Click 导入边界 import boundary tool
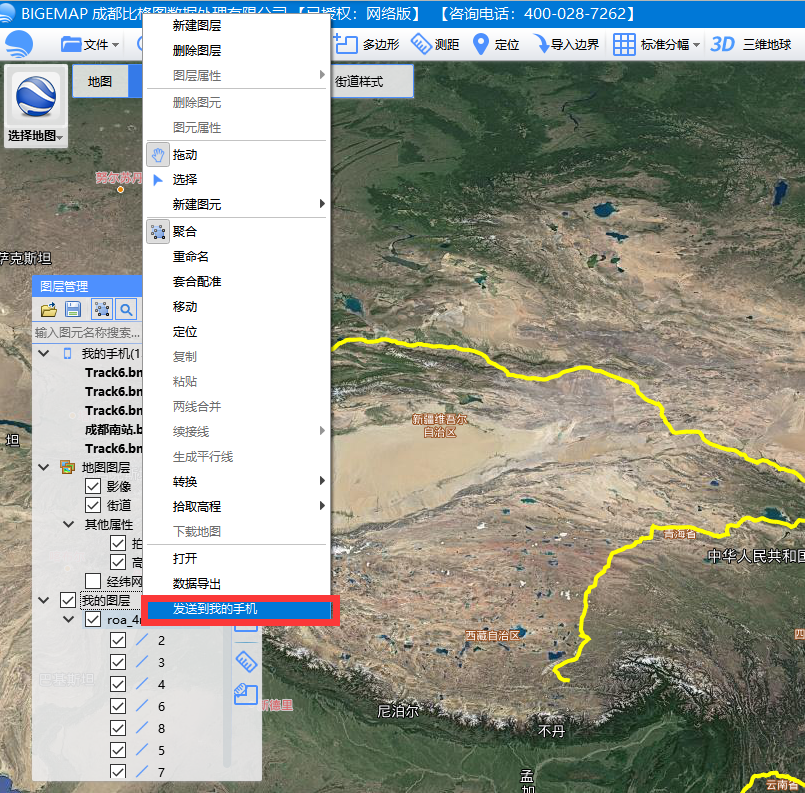 point(566,45)
